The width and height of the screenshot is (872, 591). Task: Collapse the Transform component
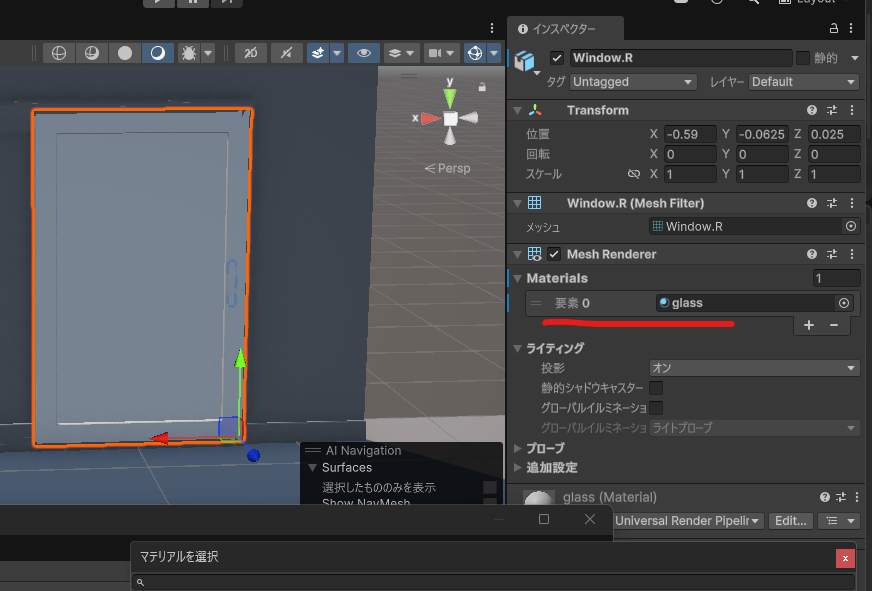click(x=517, y=111)
